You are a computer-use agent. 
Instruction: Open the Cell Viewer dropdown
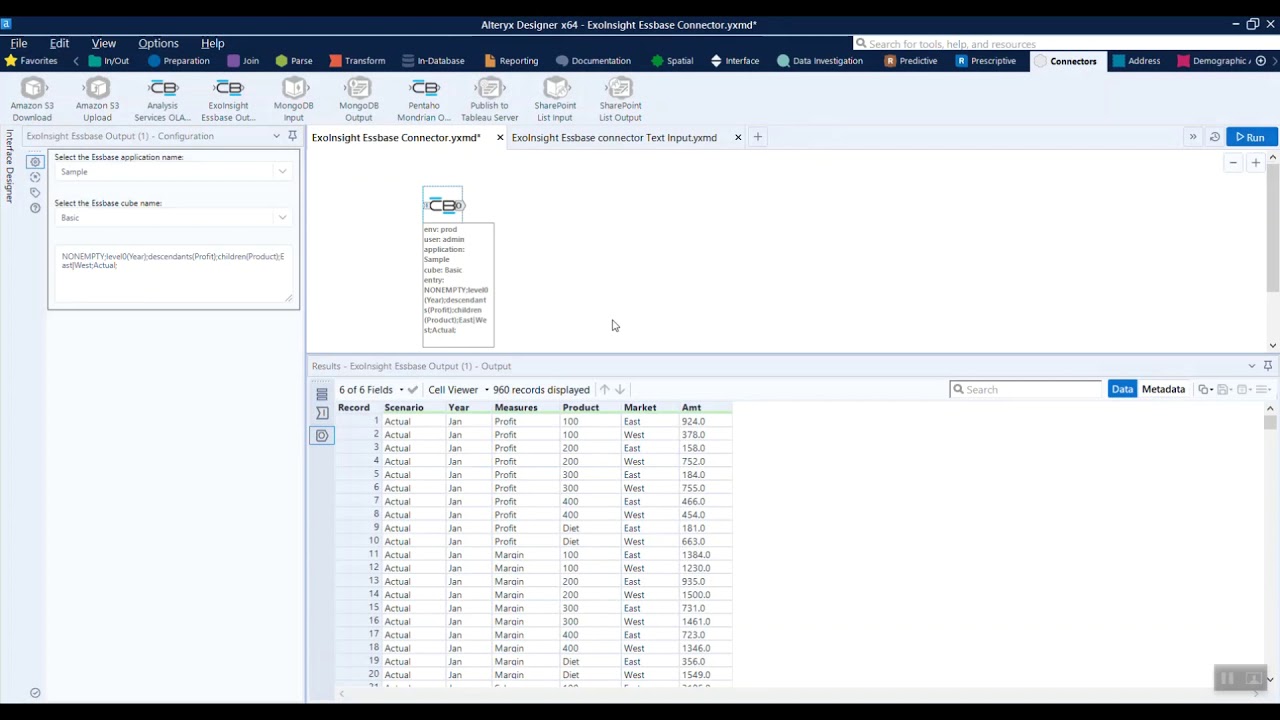(458, 390)
